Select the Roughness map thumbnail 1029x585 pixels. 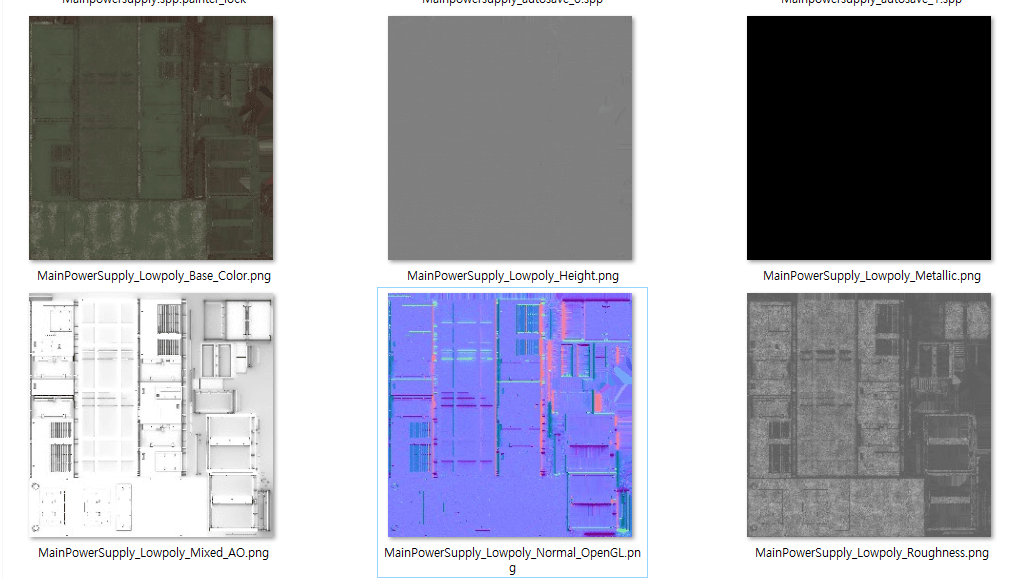click(869, 415)
